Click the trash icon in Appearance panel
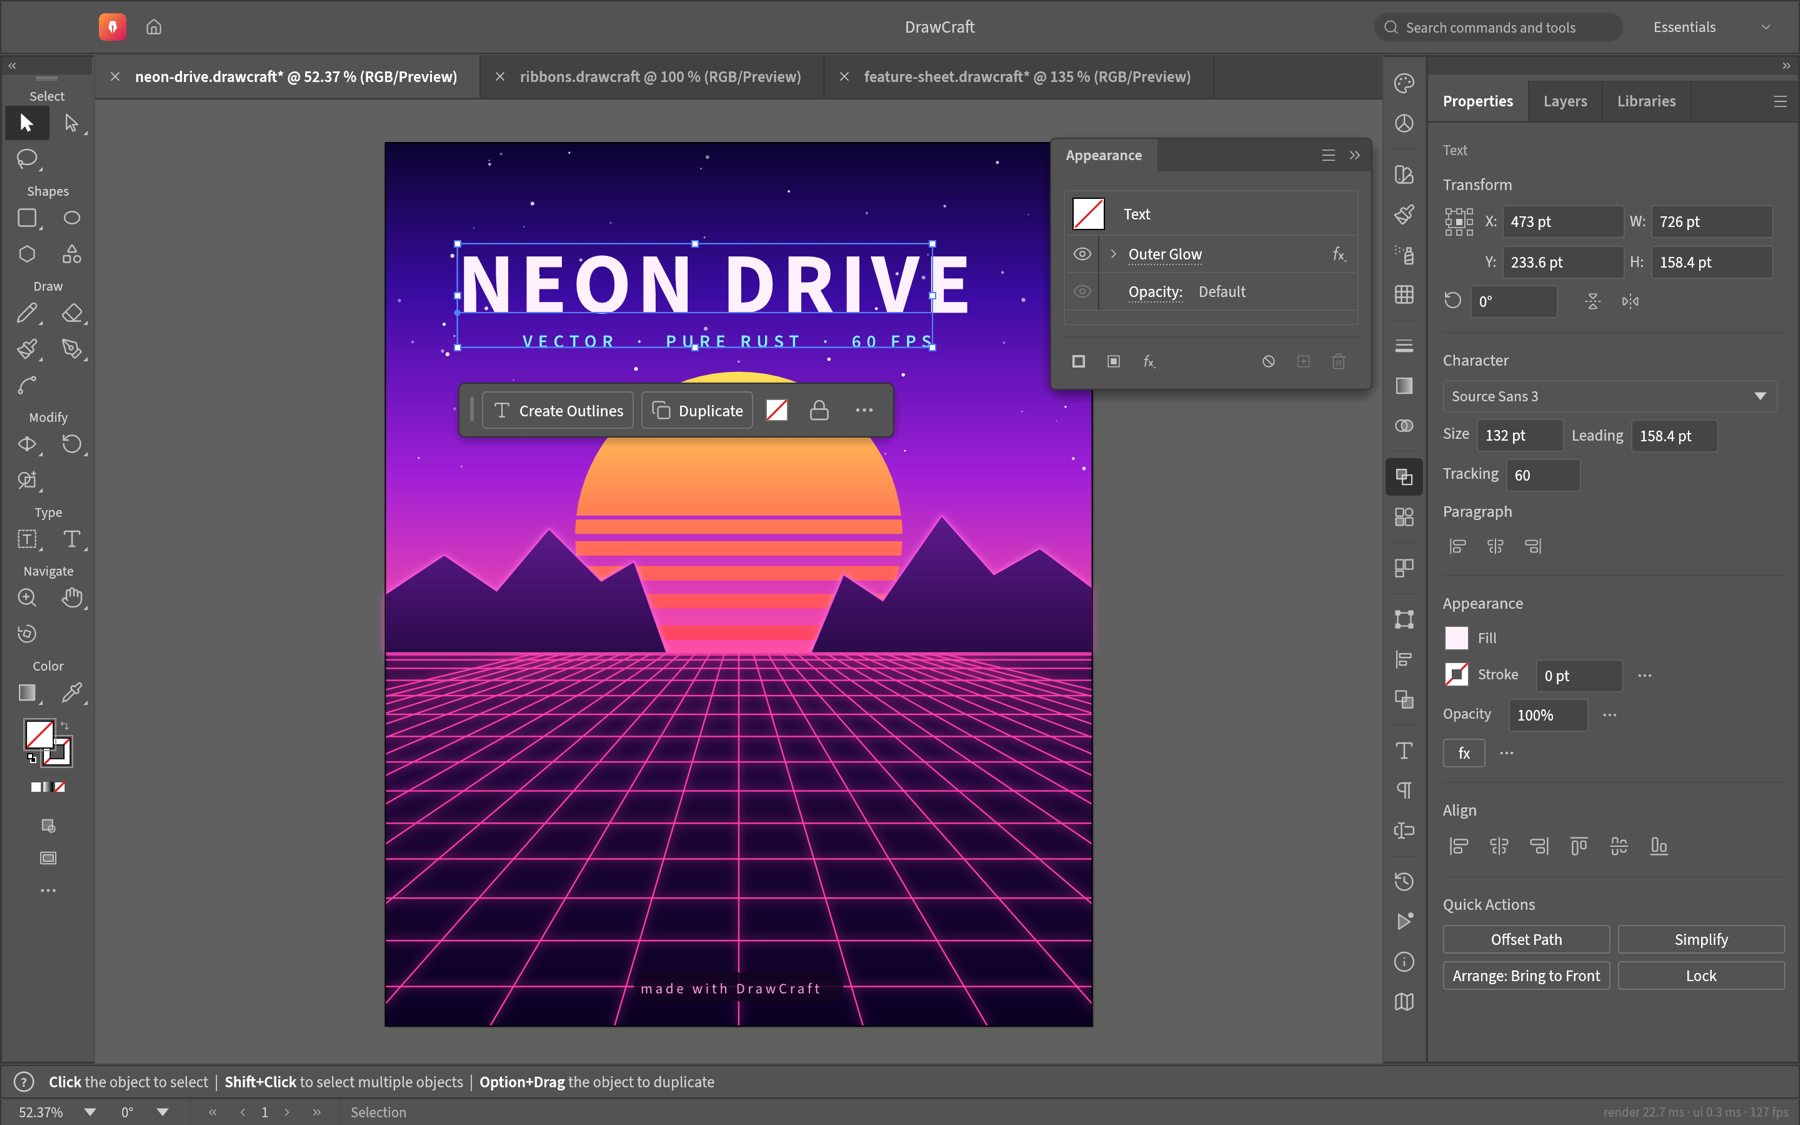Viewport: 1800px width, 1125px height. (1338, 361)
